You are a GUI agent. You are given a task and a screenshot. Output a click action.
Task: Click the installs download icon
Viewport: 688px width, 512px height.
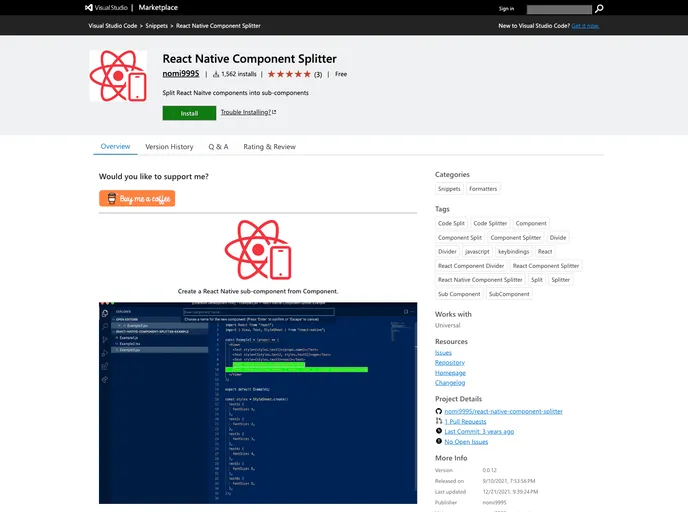216,74
